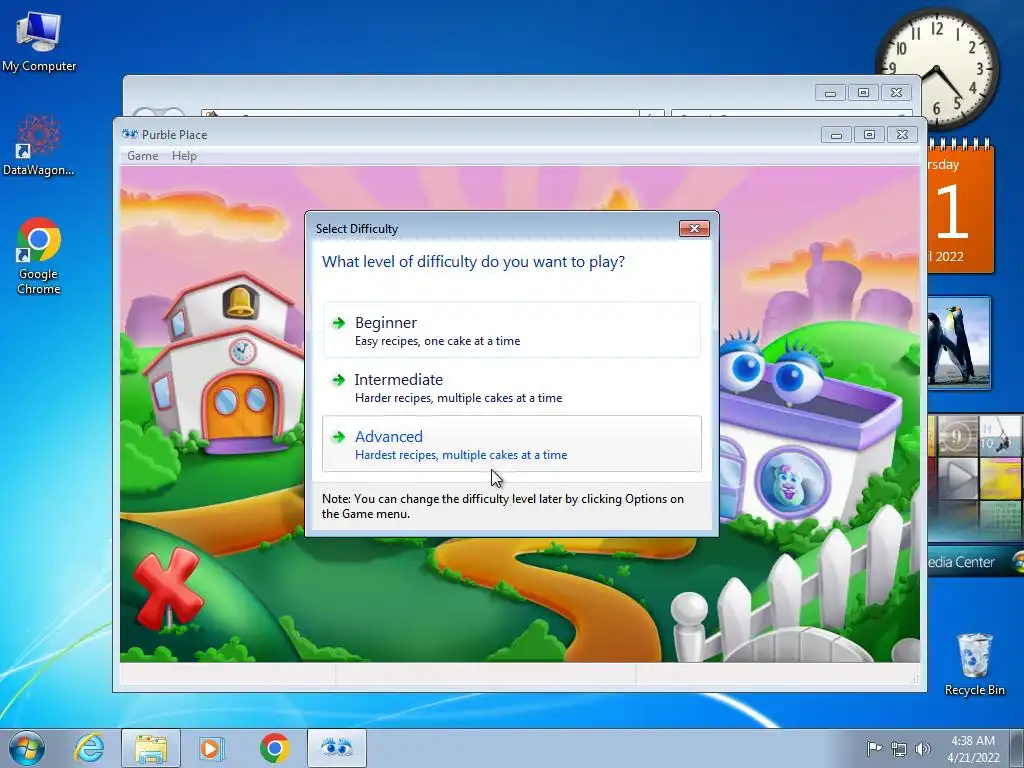Close the background Explorer window
Viewport: 1024px width, 768px height.
click(896, 93)
